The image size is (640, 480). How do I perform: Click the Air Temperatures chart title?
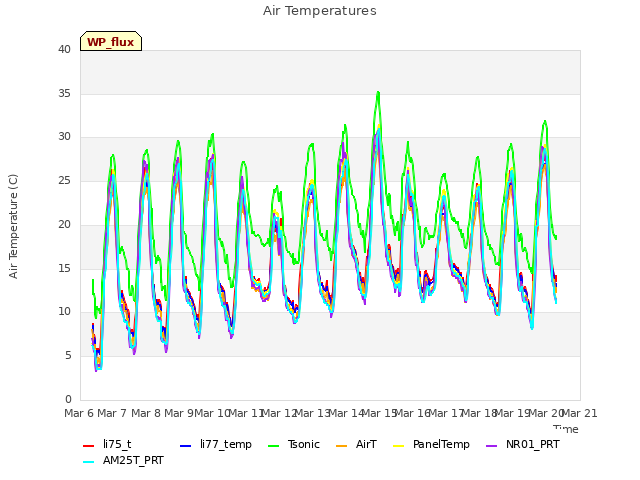(320, 11)
